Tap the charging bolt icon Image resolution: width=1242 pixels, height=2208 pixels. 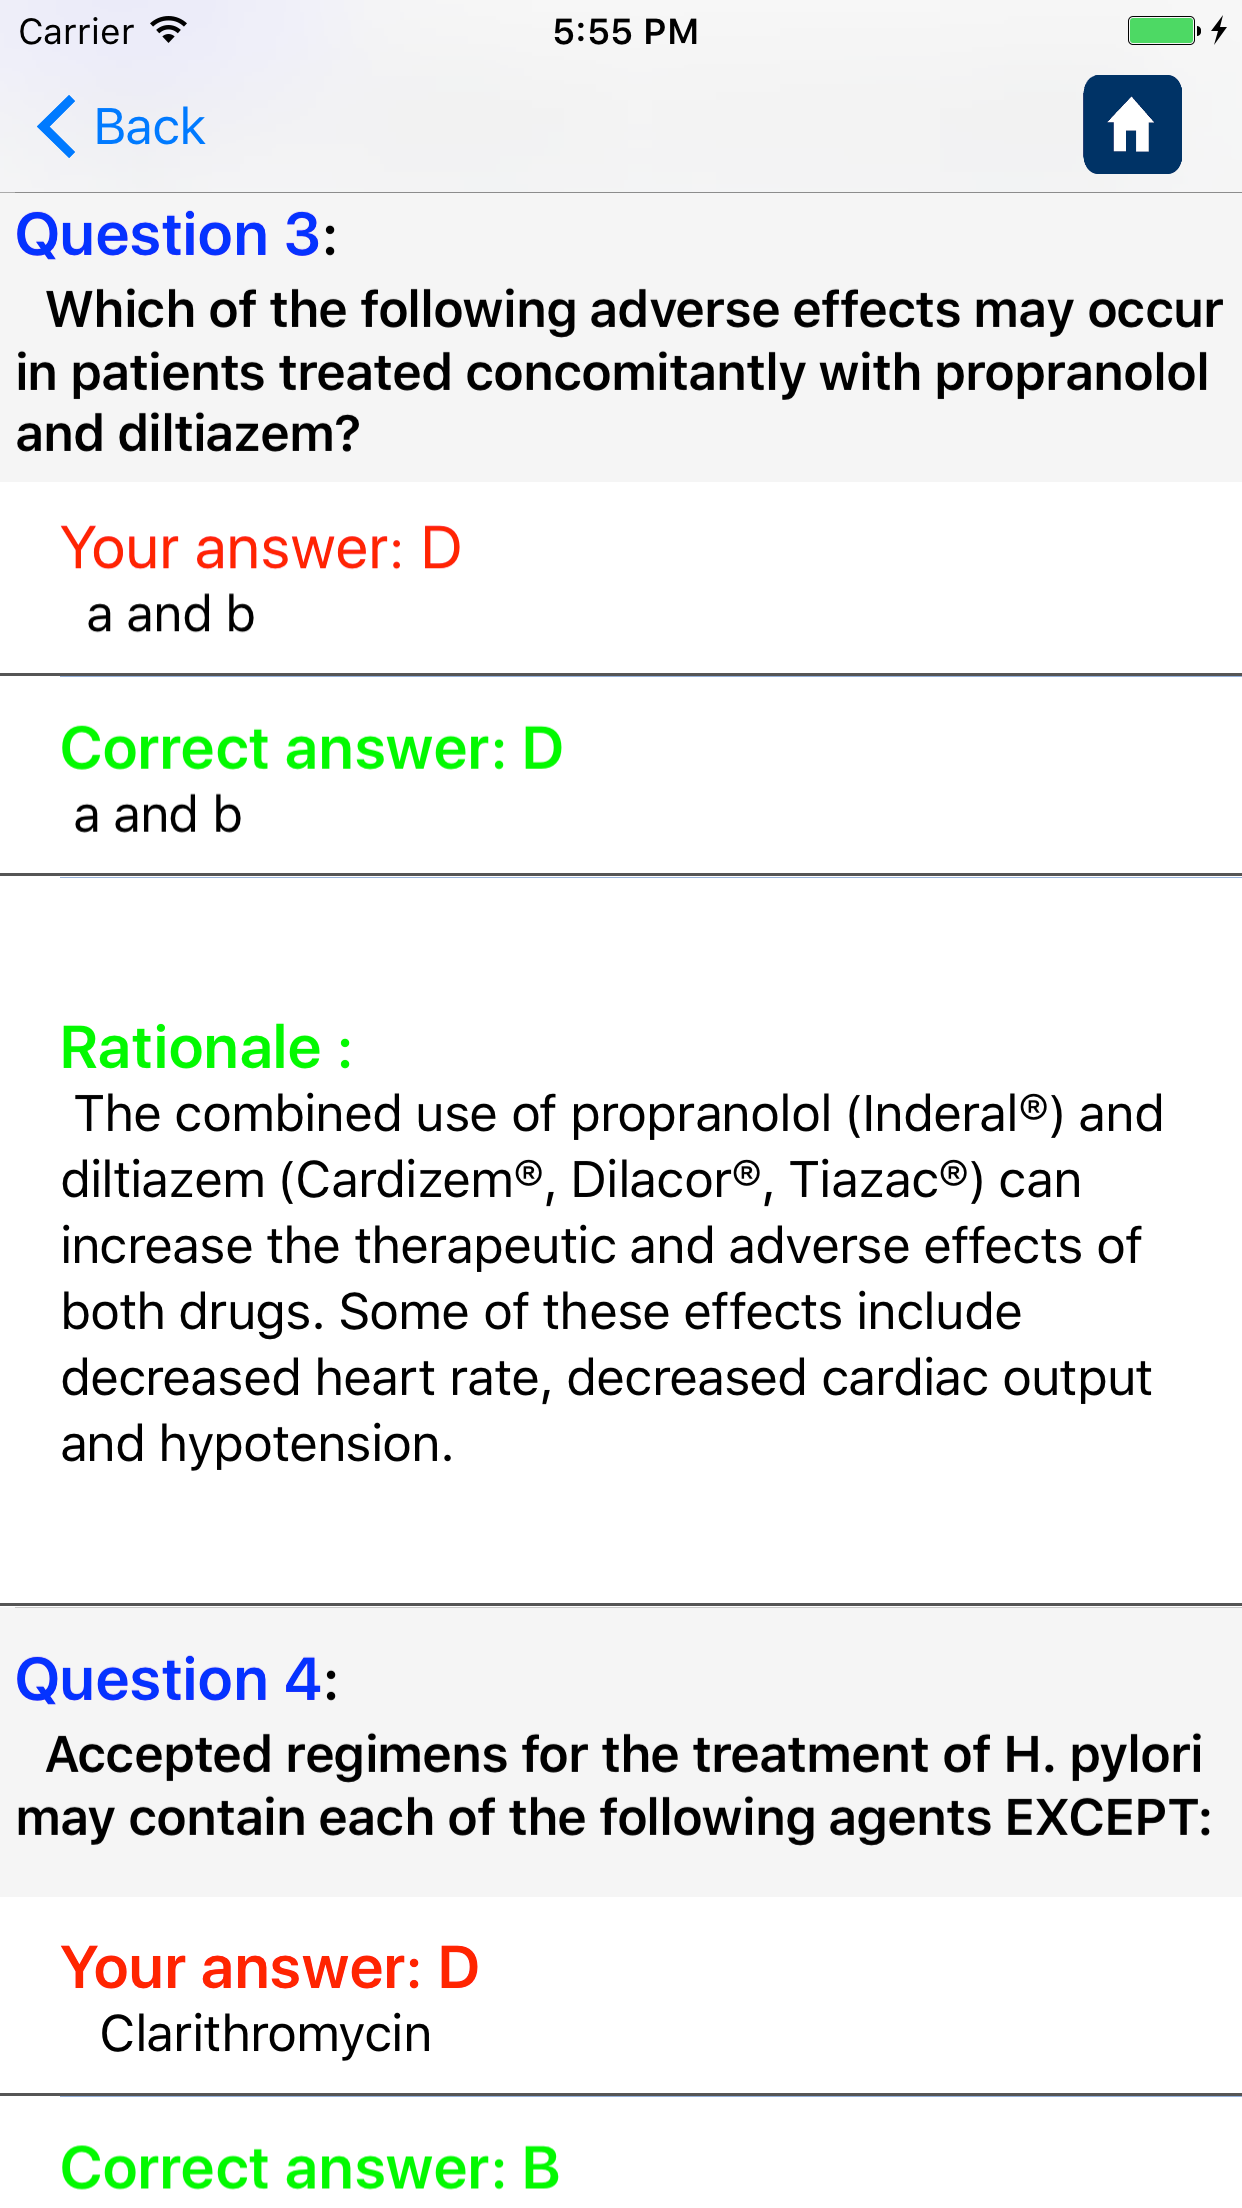(1218, 31)
